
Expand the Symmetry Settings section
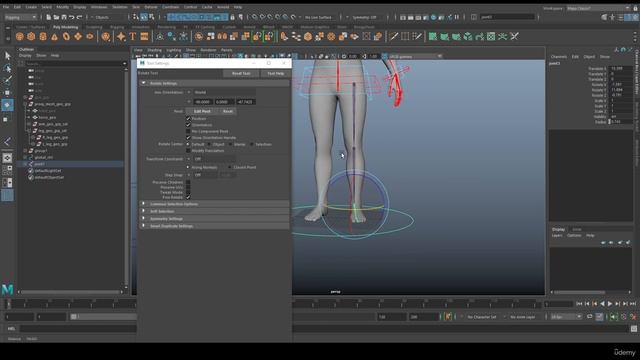[x=143, y=218]
